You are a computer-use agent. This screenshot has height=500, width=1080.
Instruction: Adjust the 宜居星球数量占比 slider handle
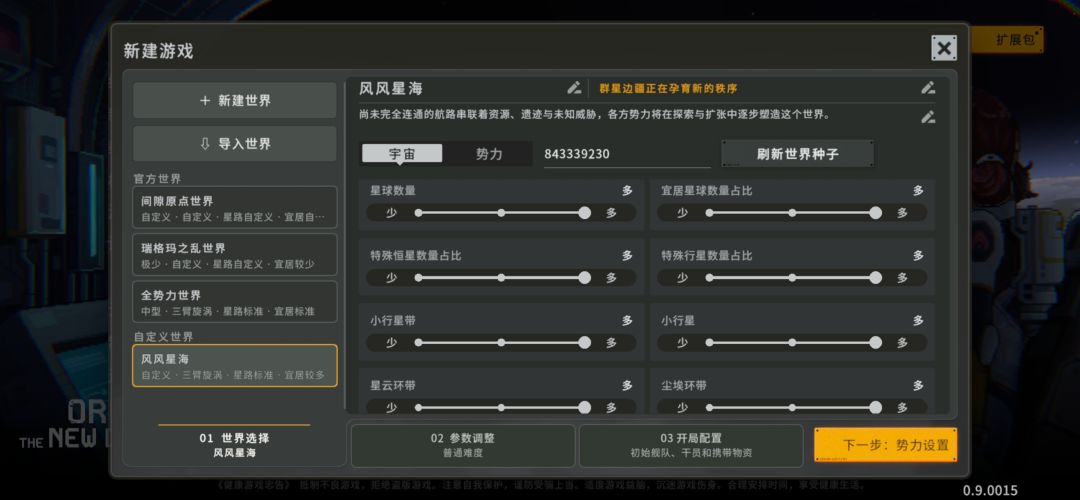[875, 213]
